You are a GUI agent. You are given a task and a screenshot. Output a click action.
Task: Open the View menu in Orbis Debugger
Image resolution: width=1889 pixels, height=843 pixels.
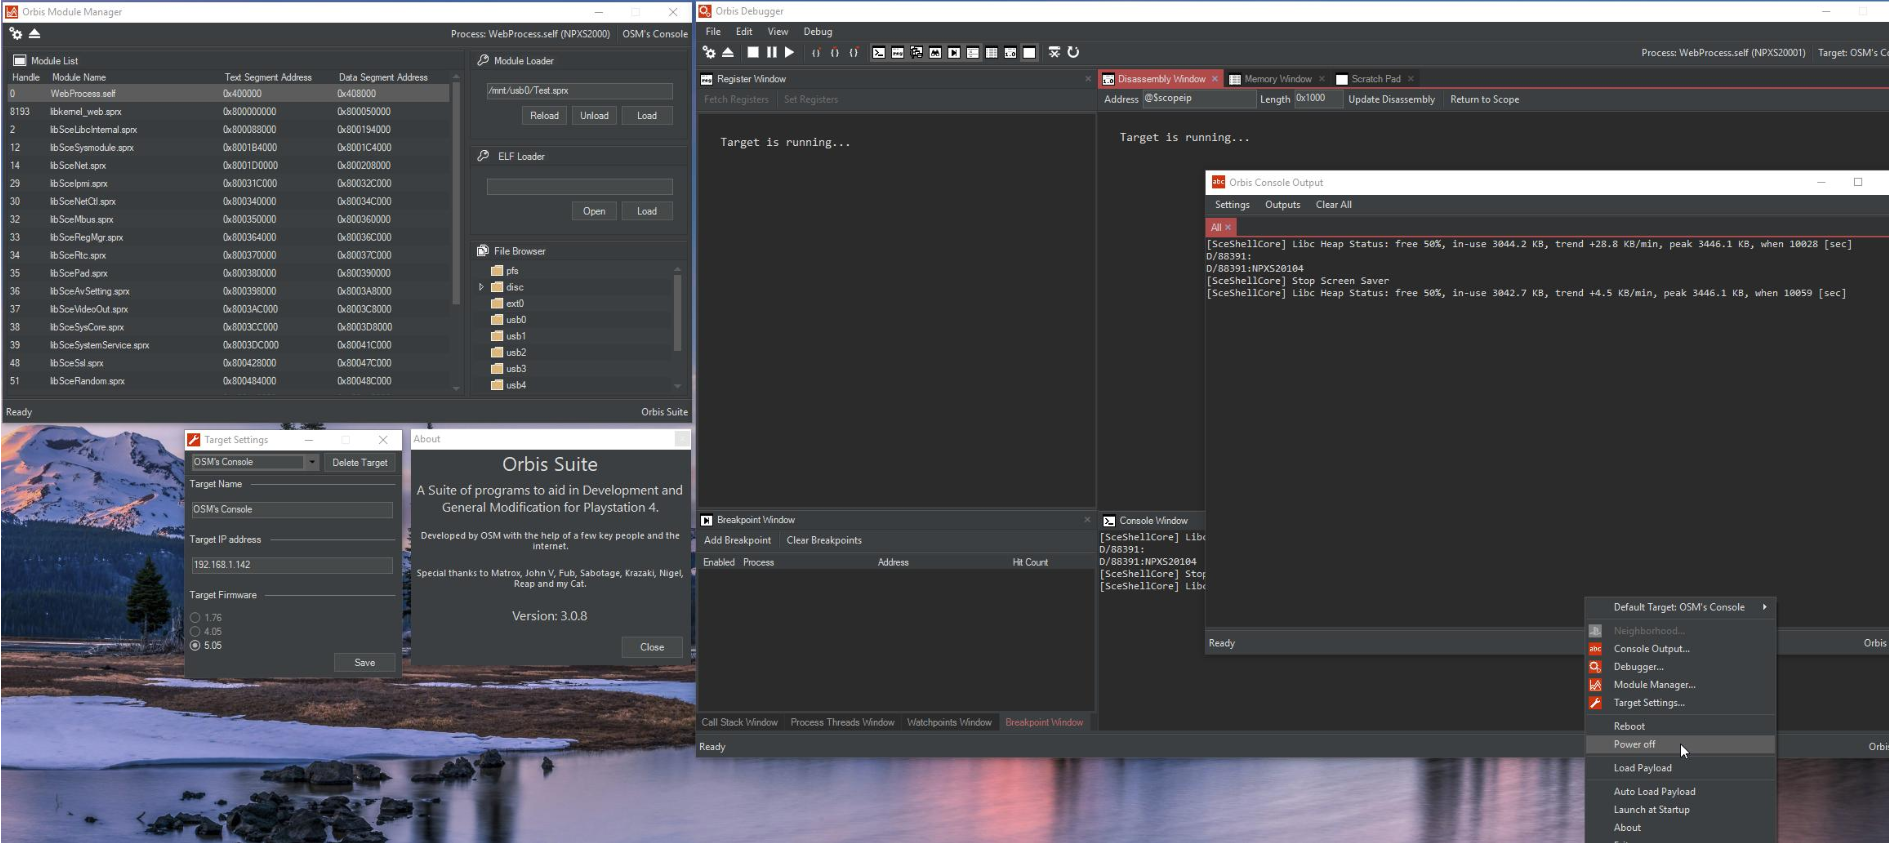point(778,32)
